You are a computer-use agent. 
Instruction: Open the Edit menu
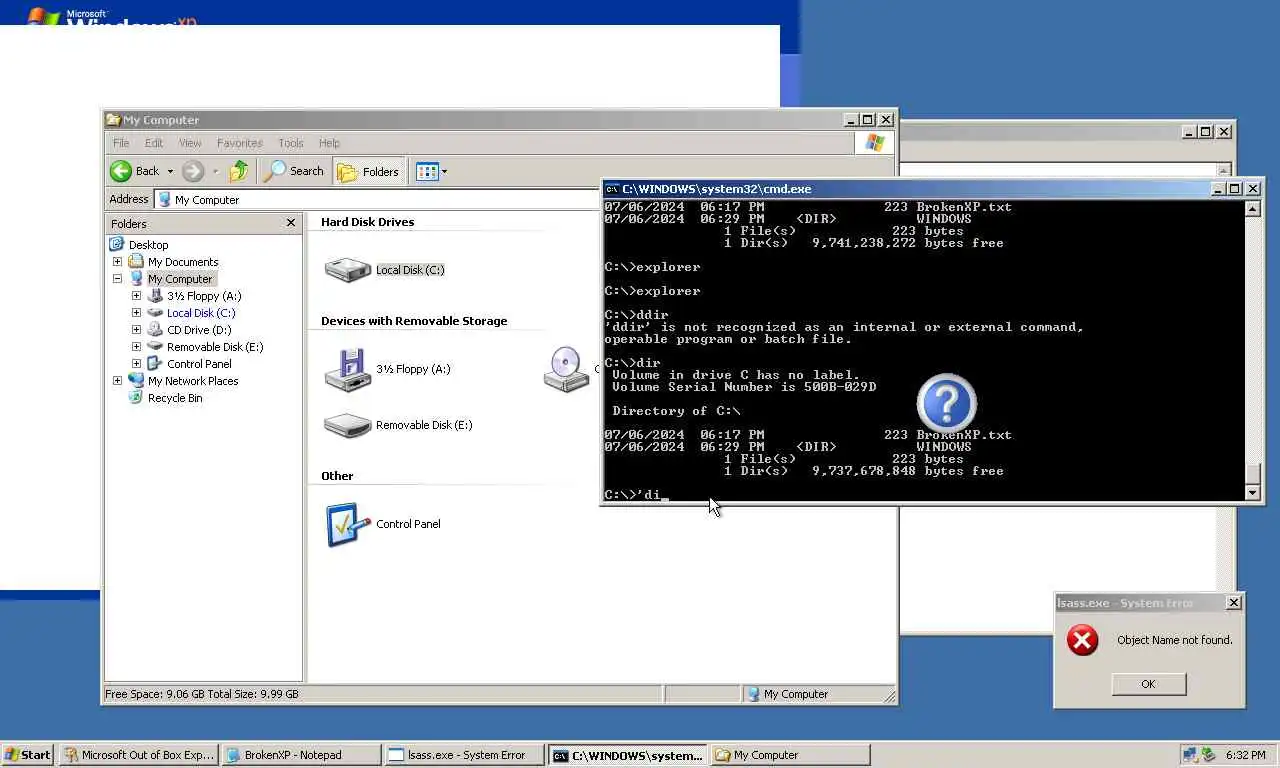pyautogui.click(x=154, y=143)
